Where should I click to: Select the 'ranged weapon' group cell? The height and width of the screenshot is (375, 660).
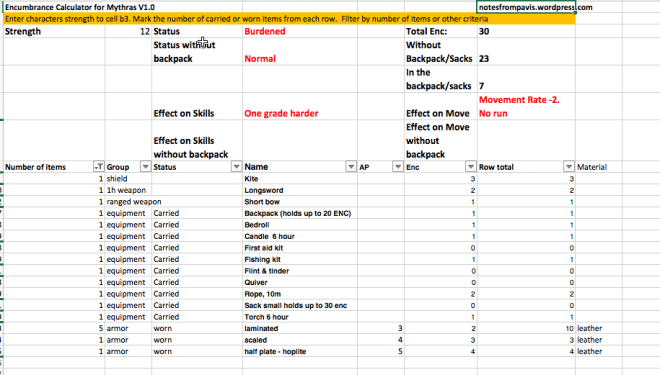coord(128,202)
